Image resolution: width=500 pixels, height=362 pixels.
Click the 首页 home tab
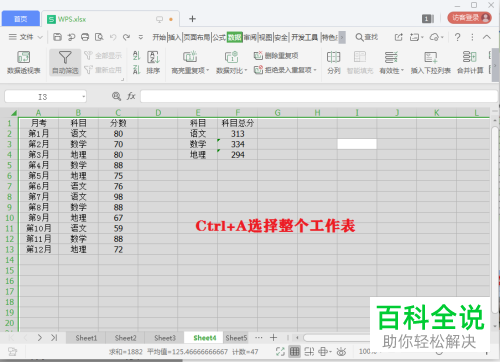[21, 19]
